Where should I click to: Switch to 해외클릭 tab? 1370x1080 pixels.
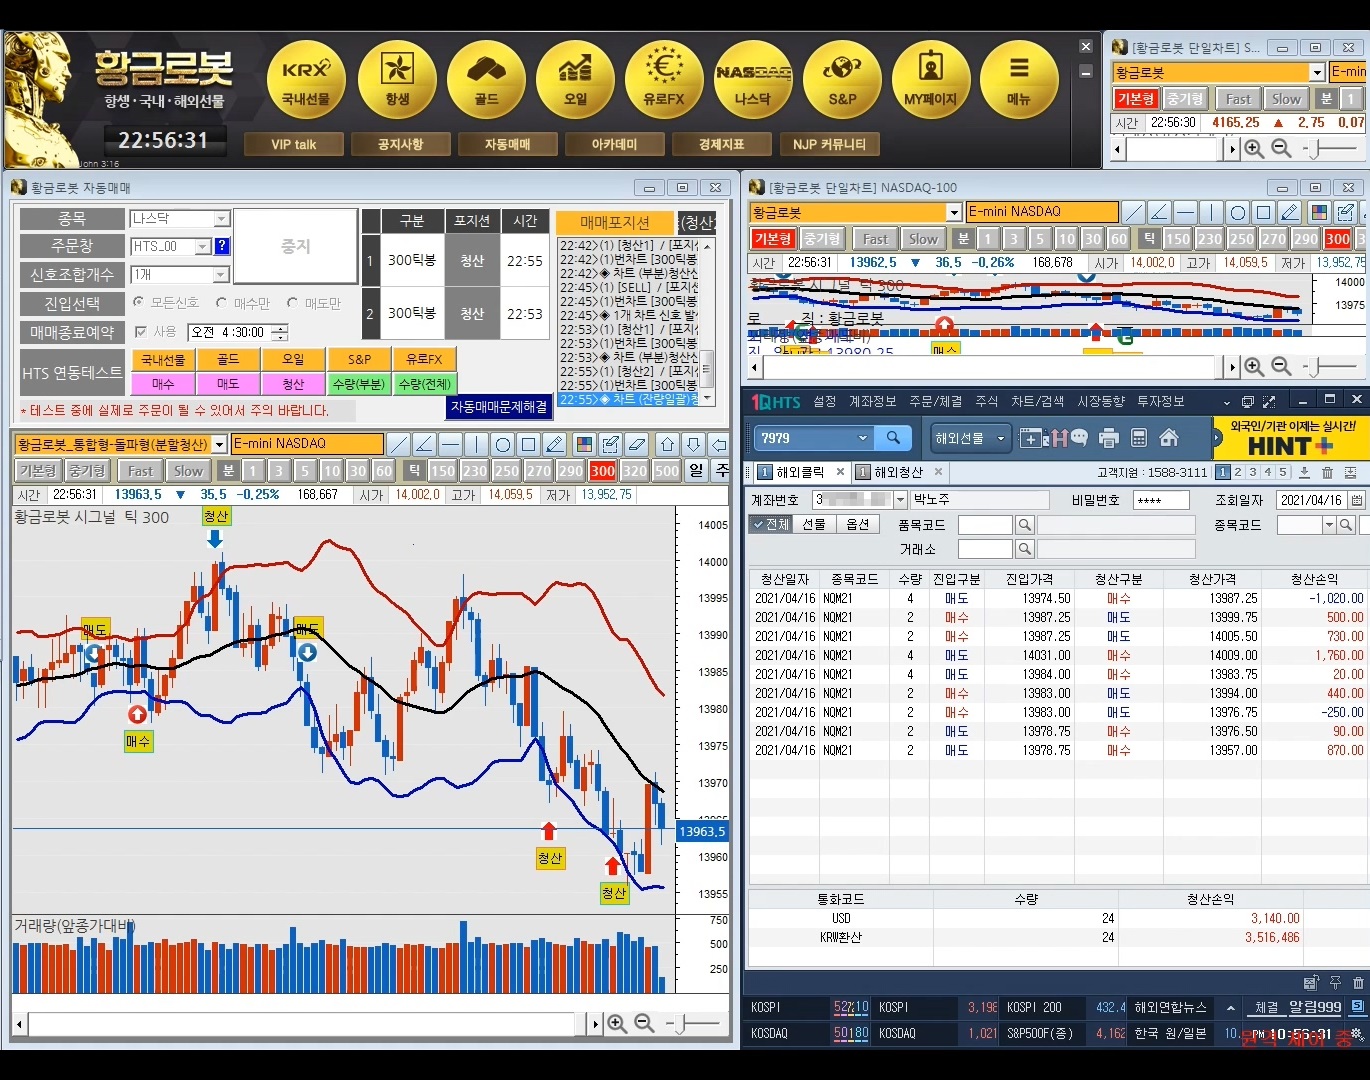[800, 472]
